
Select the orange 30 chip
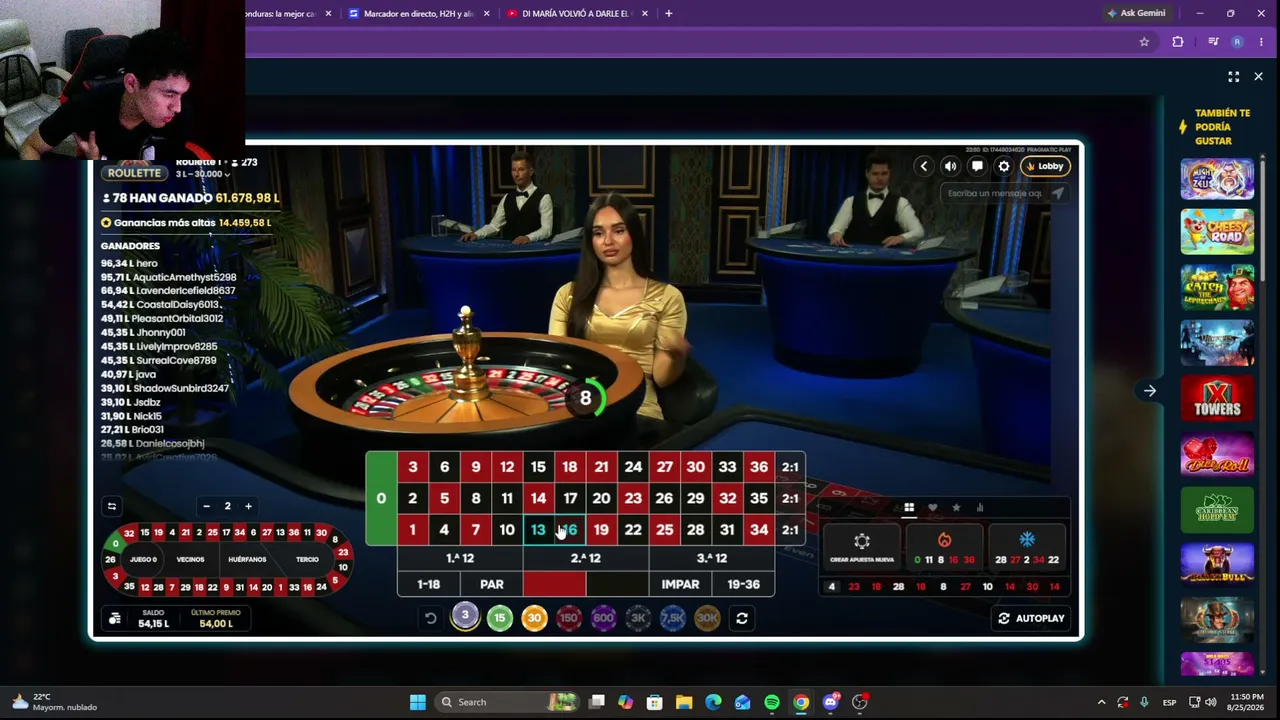(x=534, y=618)
